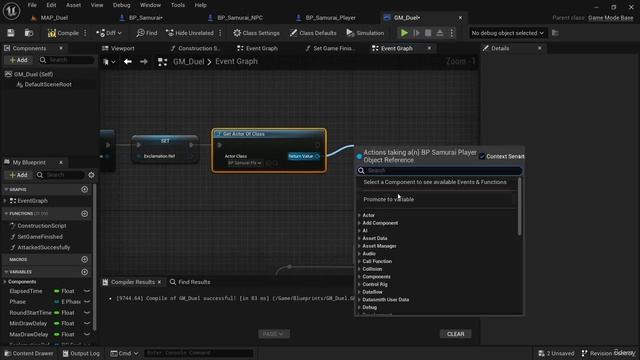This screenshot has width=640, height=360.
Task: Open the File menu
Action: [32, 5]
